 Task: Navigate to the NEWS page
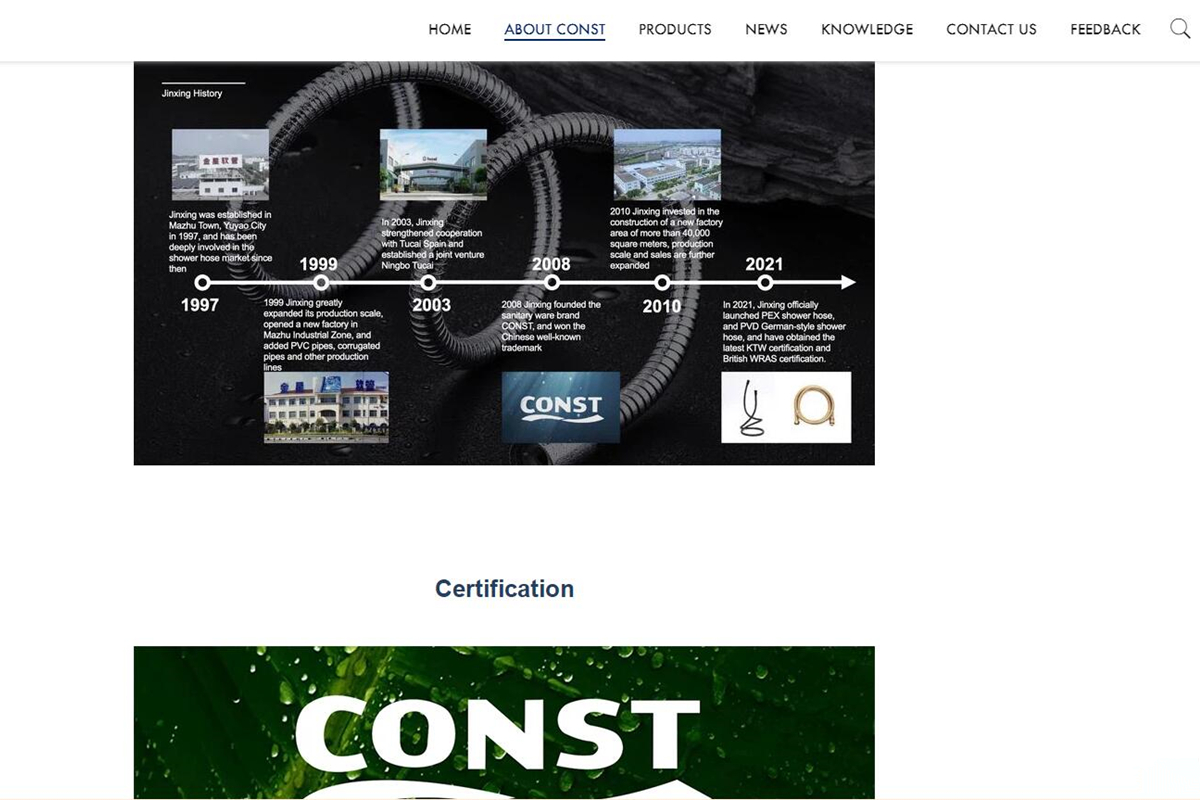(766, 29)
